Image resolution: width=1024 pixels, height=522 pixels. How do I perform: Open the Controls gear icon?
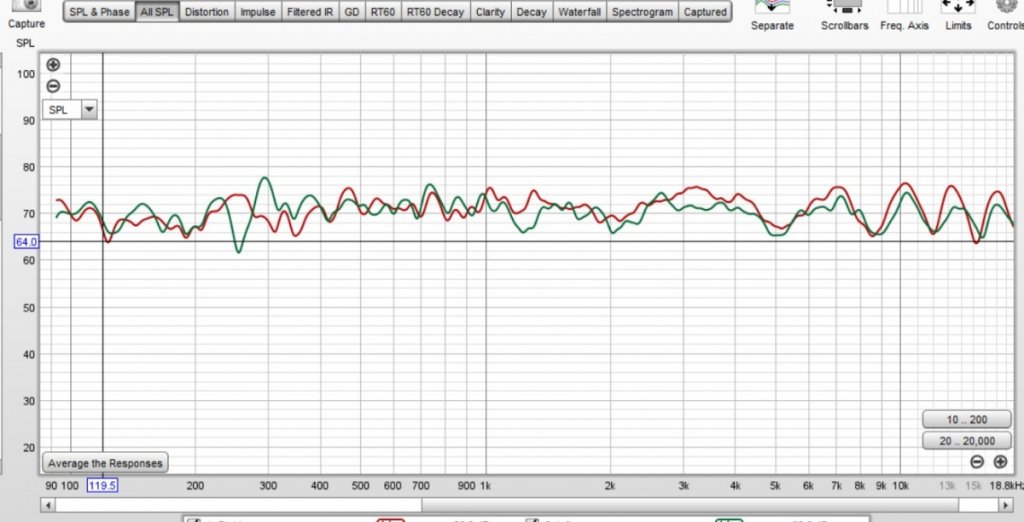tap(1006, 6)
